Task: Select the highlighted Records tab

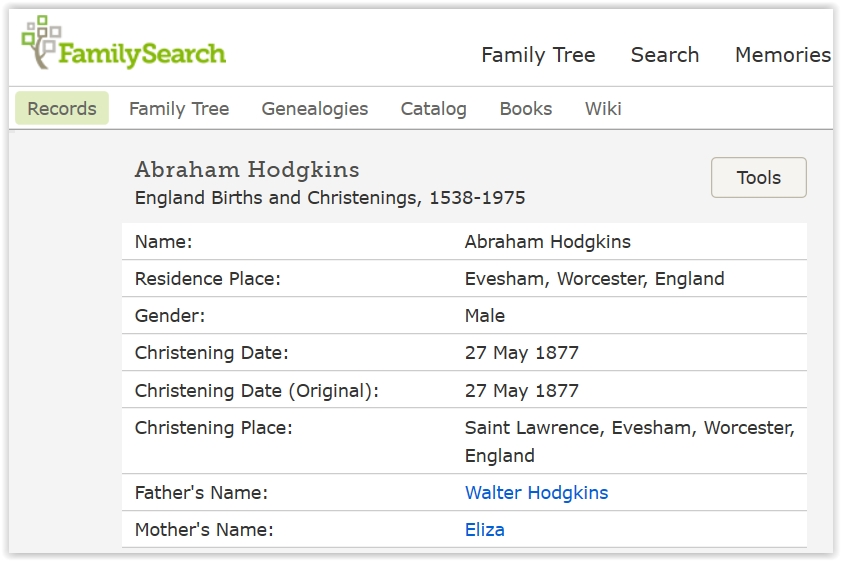Action: 62,109
